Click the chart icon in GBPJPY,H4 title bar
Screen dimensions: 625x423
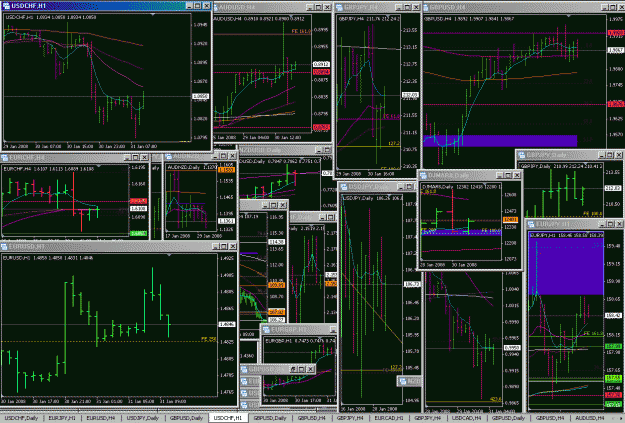click(340, 7)
